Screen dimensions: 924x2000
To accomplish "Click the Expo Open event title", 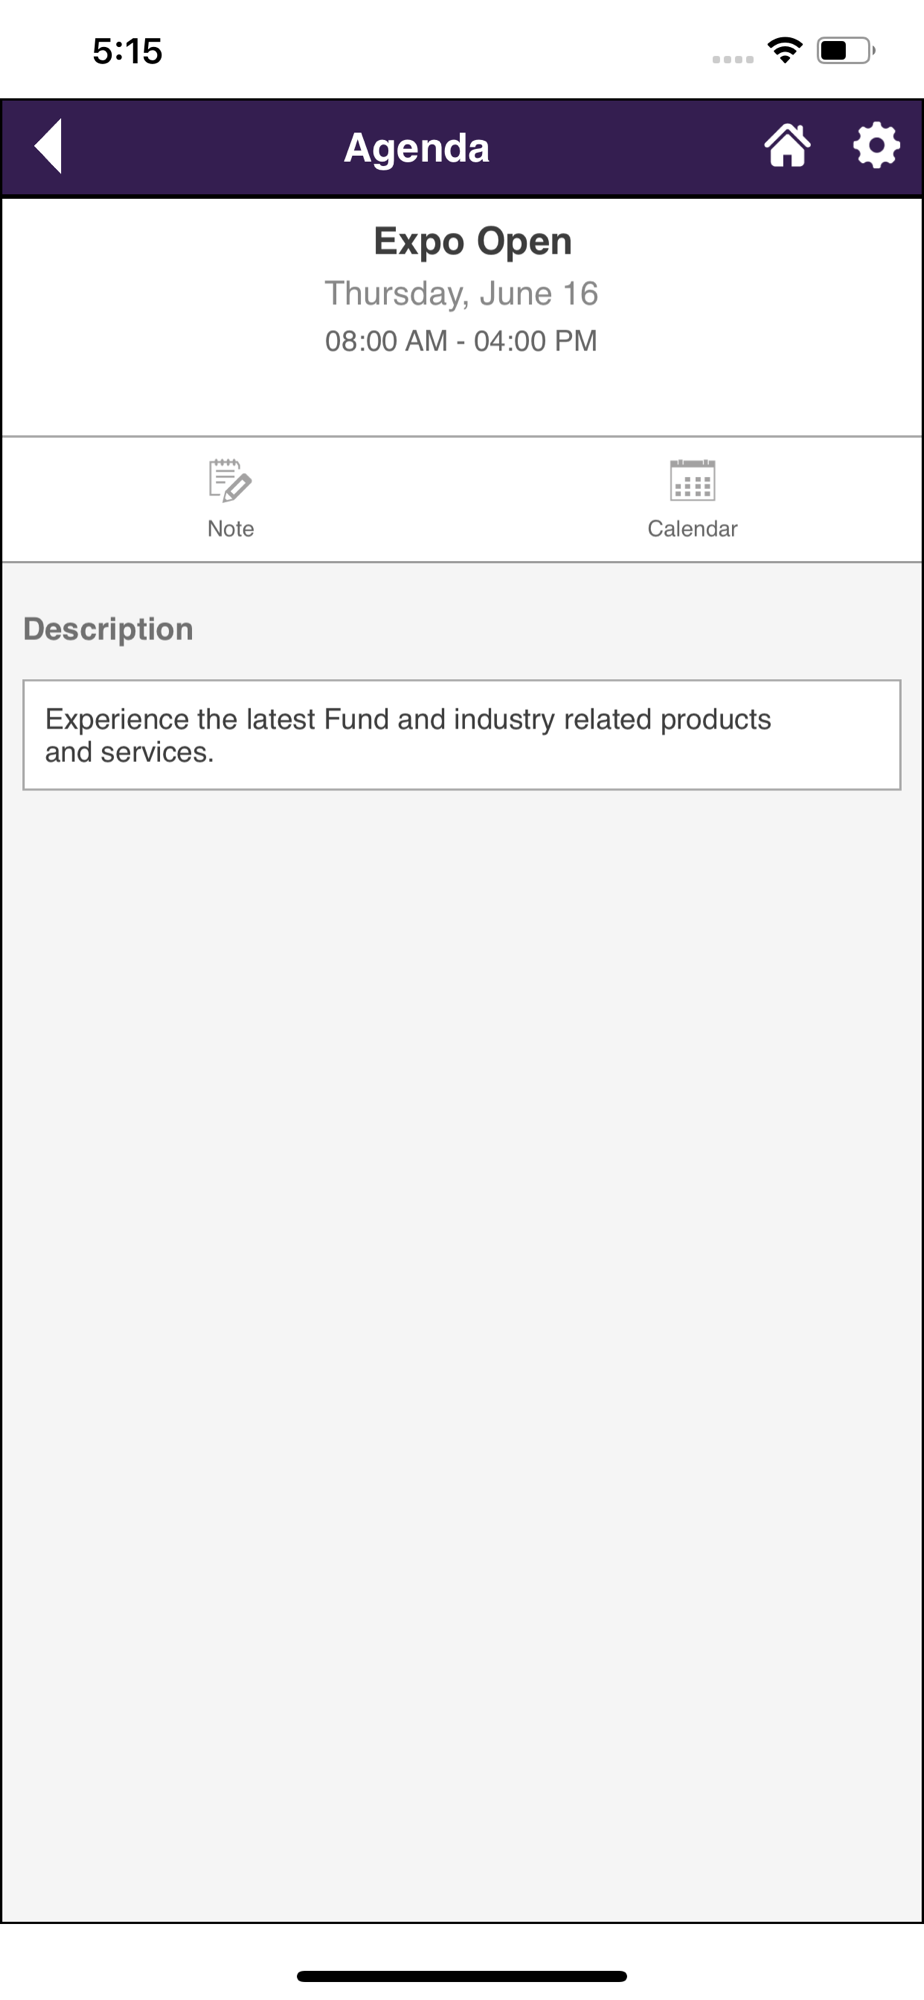I will pyautogui.click(x=472, y=241).
